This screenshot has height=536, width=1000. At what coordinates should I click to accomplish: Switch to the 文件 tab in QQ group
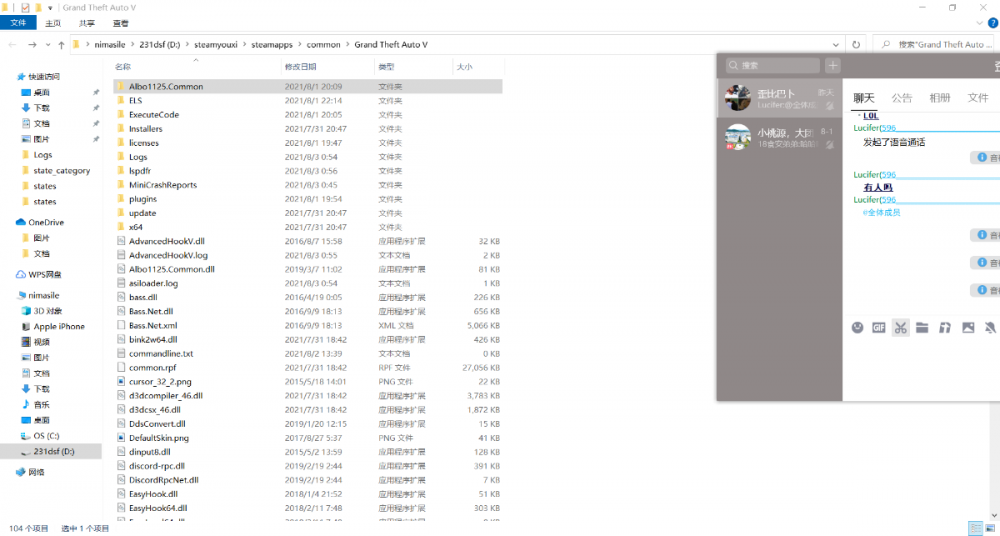coord(978,98)
